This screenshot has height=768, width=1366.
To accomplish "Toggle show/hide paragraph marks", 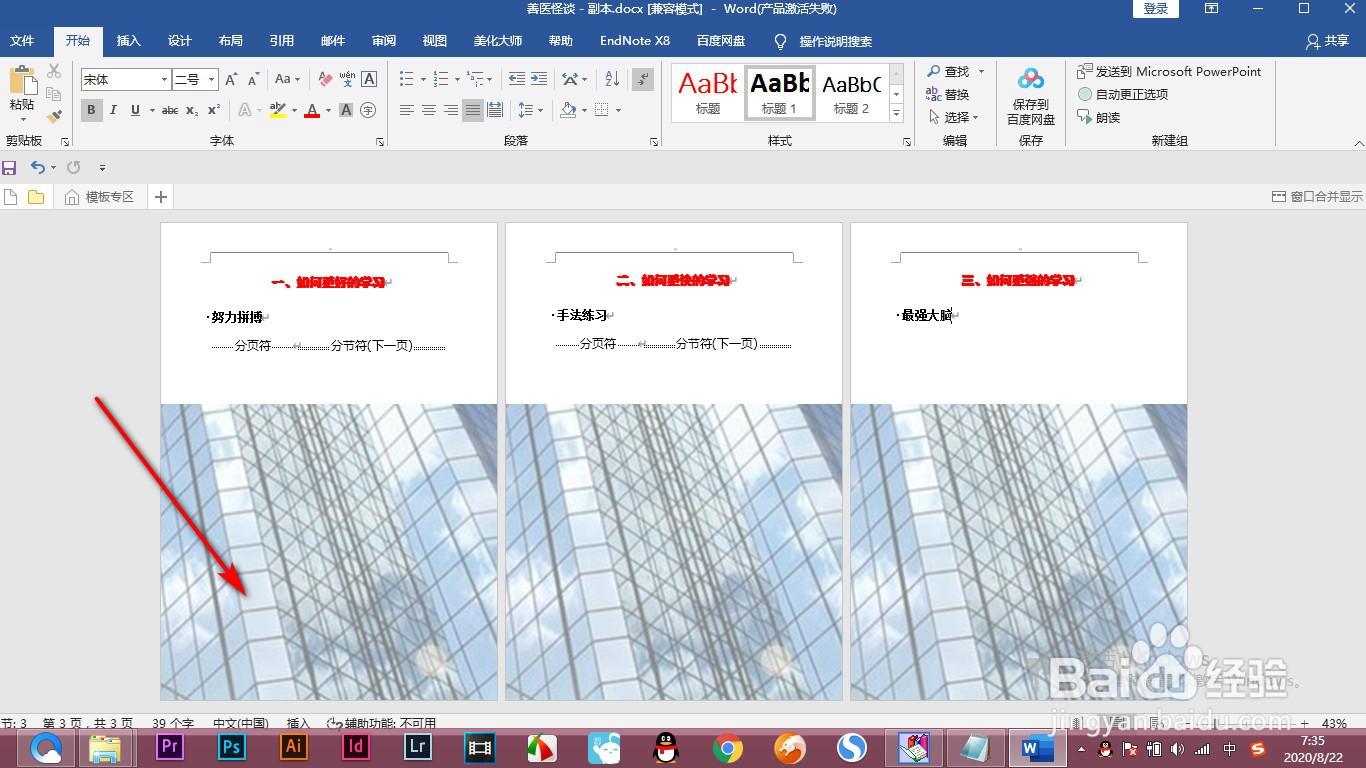I will (643, 79).
